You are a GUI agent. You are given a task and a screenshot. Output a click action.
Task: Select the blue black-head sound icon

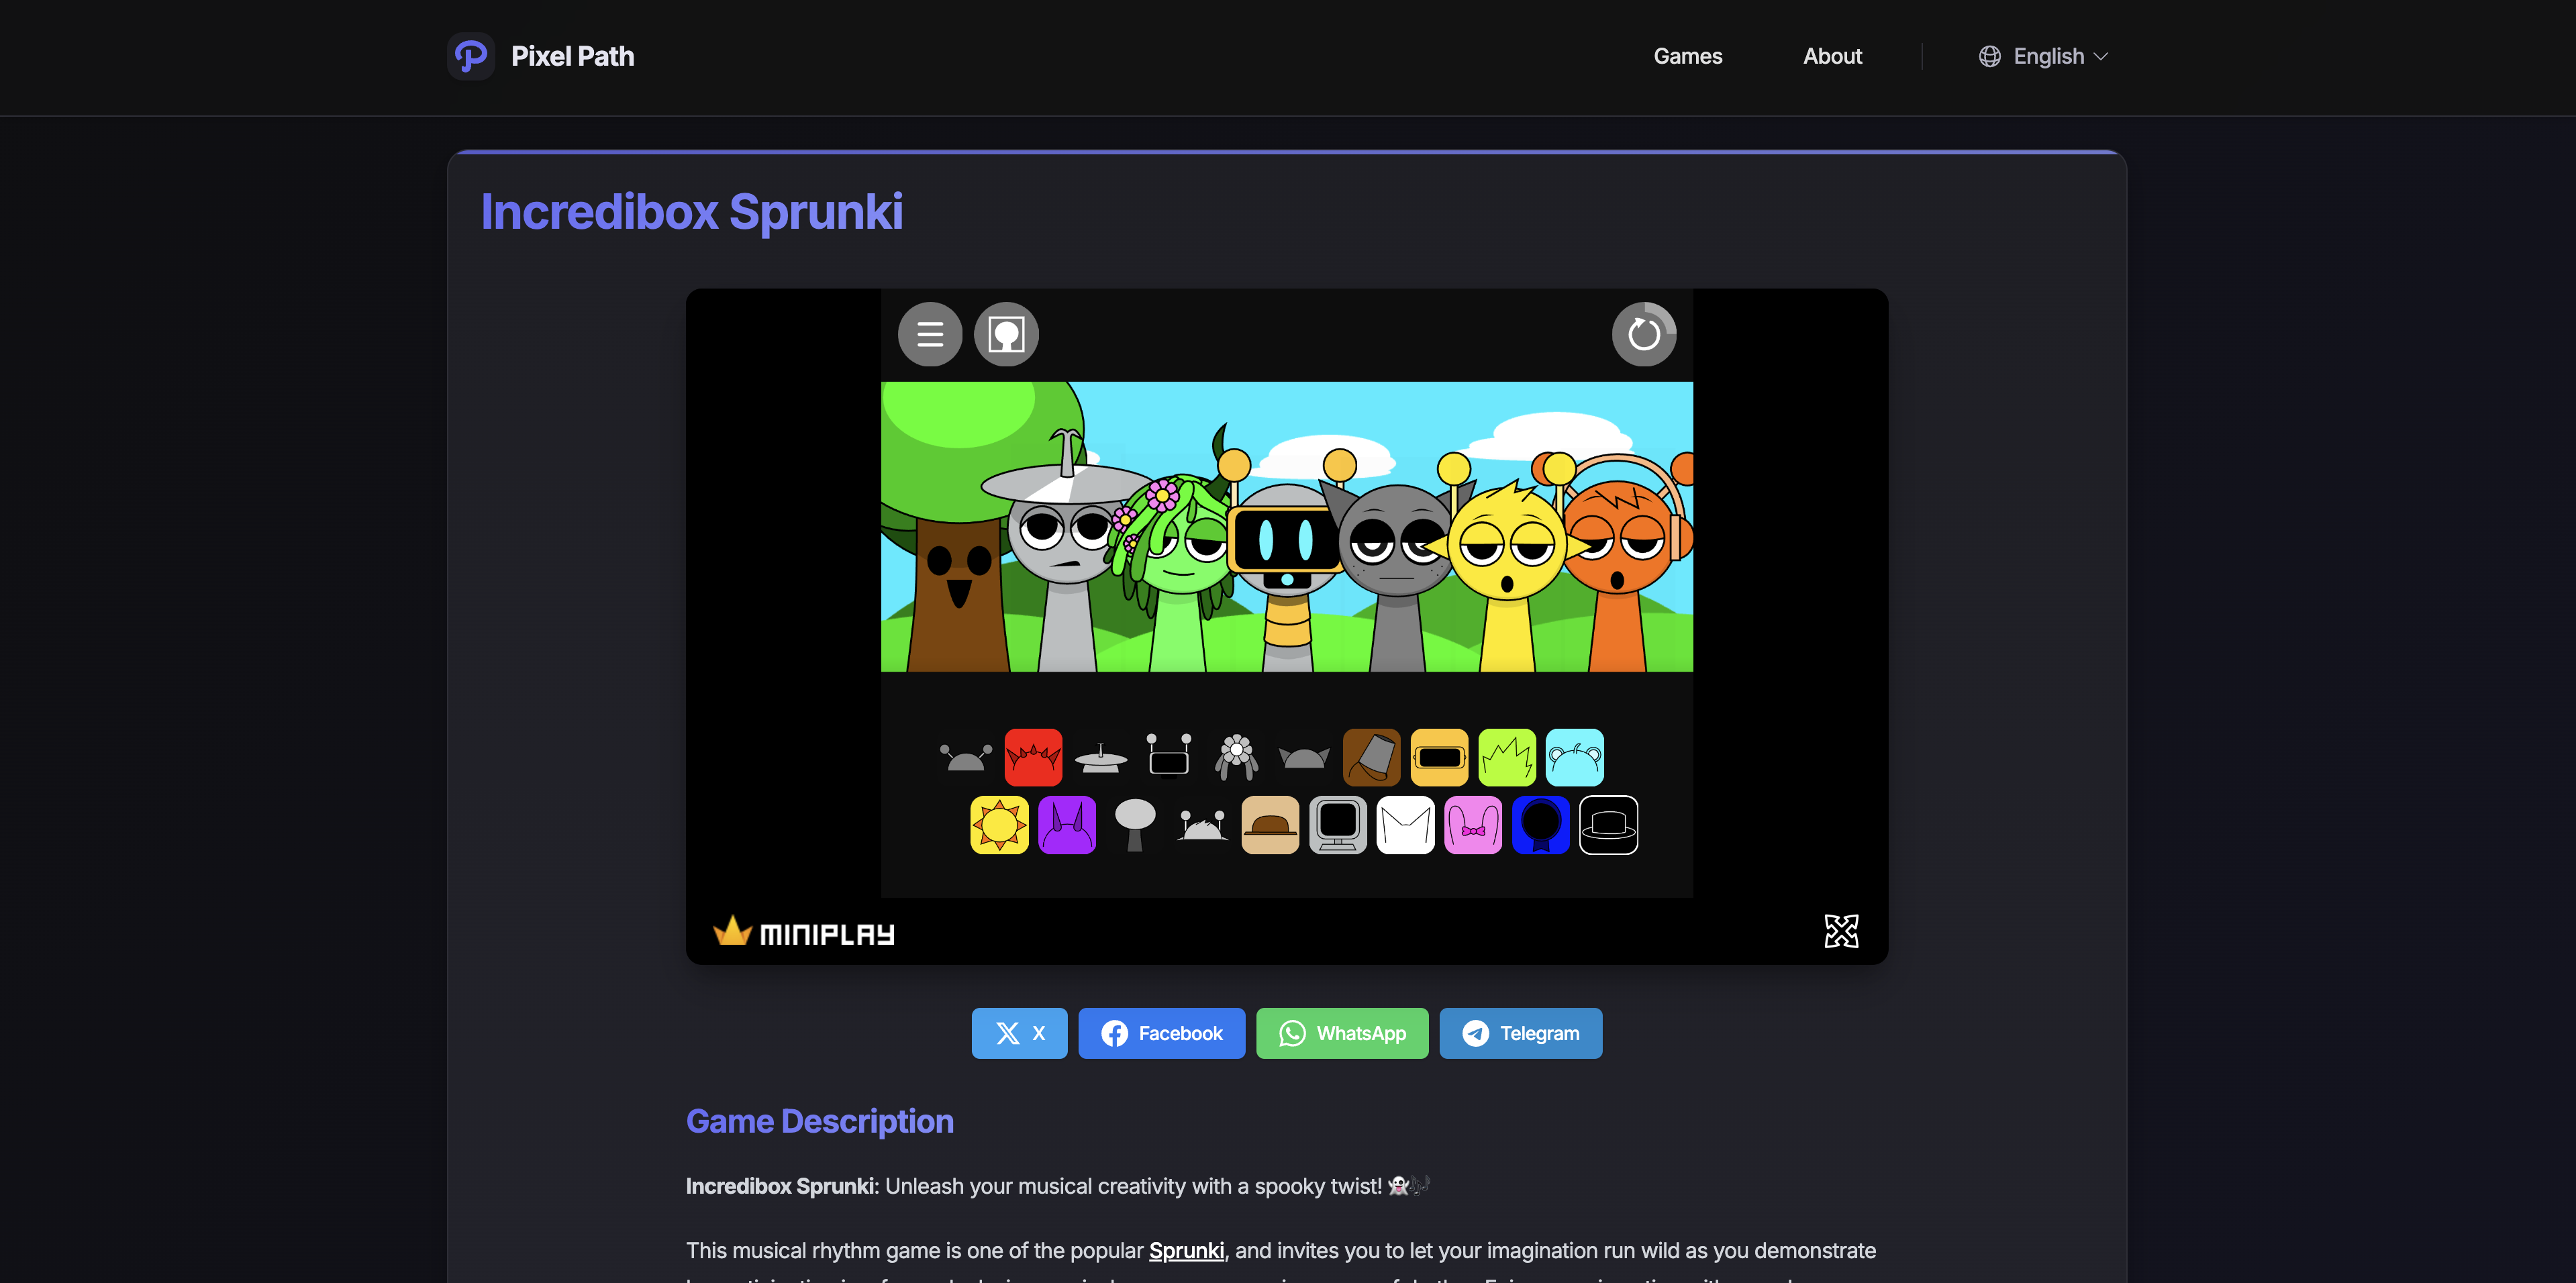(1541, 825)
